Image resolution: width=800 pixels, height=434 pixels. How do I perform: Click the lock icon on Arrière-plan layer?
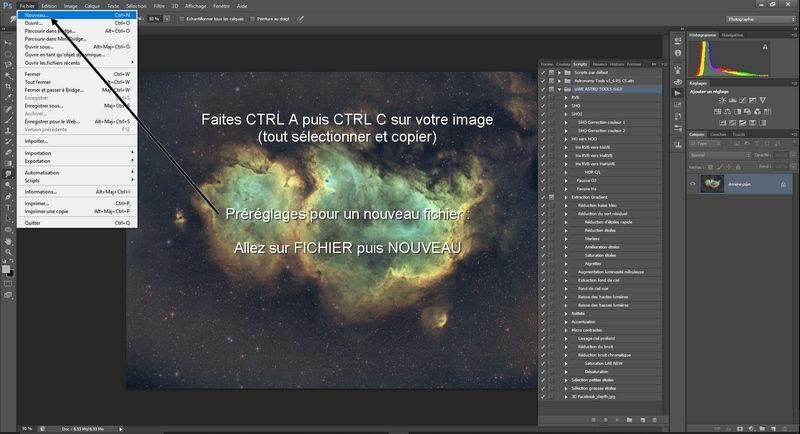coord(783,184)
